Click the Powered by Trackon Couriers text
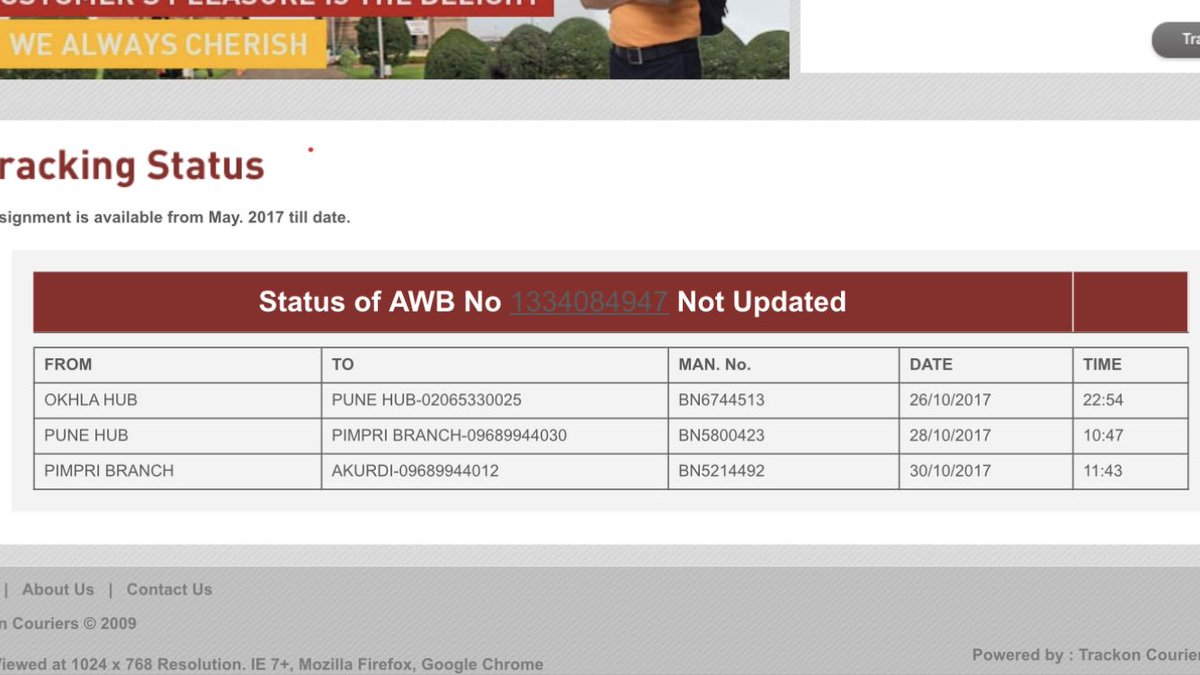 pyautogui.click(x=1086, y=655)
